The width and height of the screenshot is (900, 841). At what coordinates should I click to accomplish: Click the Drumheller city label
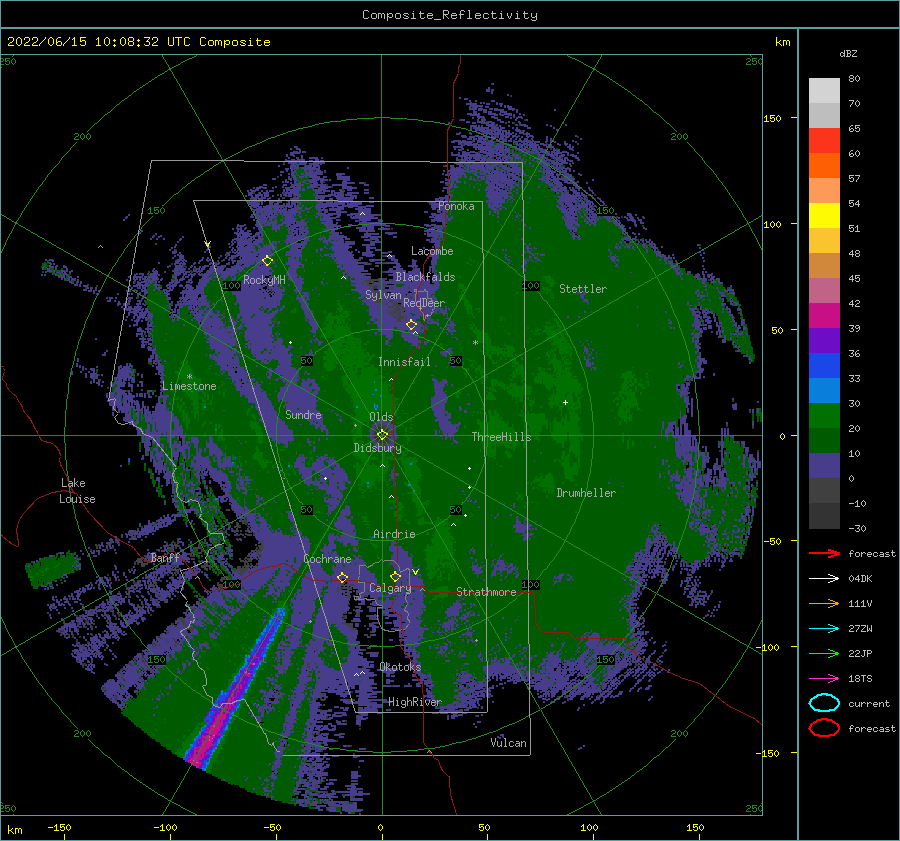click(586, 493)
